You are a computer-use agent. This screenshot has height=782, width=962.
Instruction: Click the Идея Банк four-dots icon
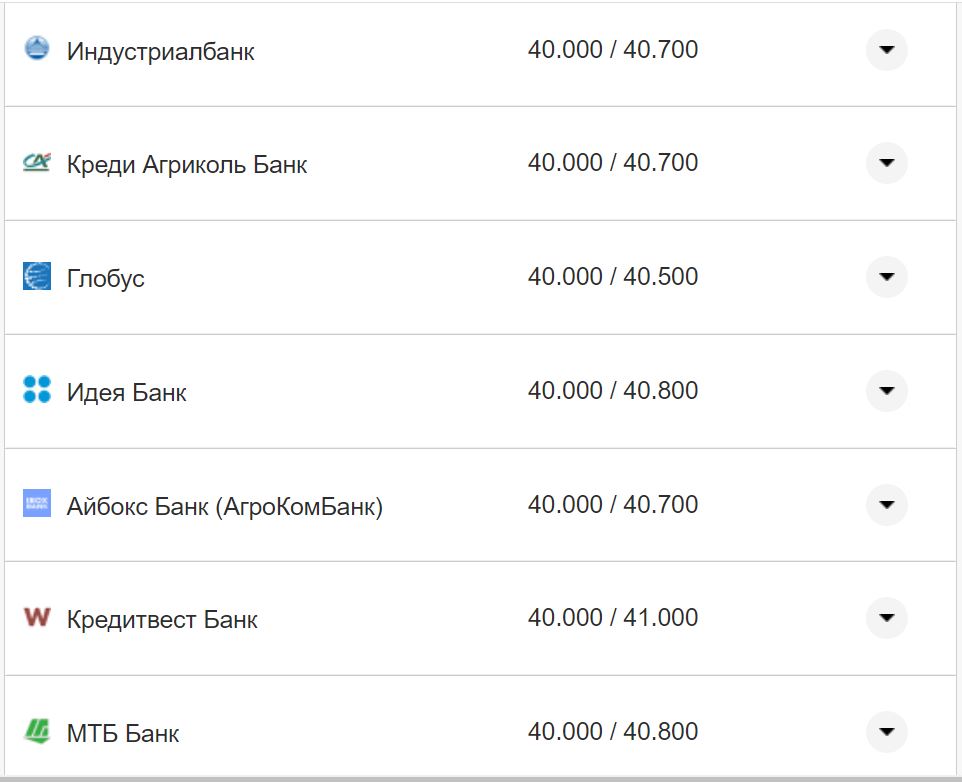(x=36, y=390)
